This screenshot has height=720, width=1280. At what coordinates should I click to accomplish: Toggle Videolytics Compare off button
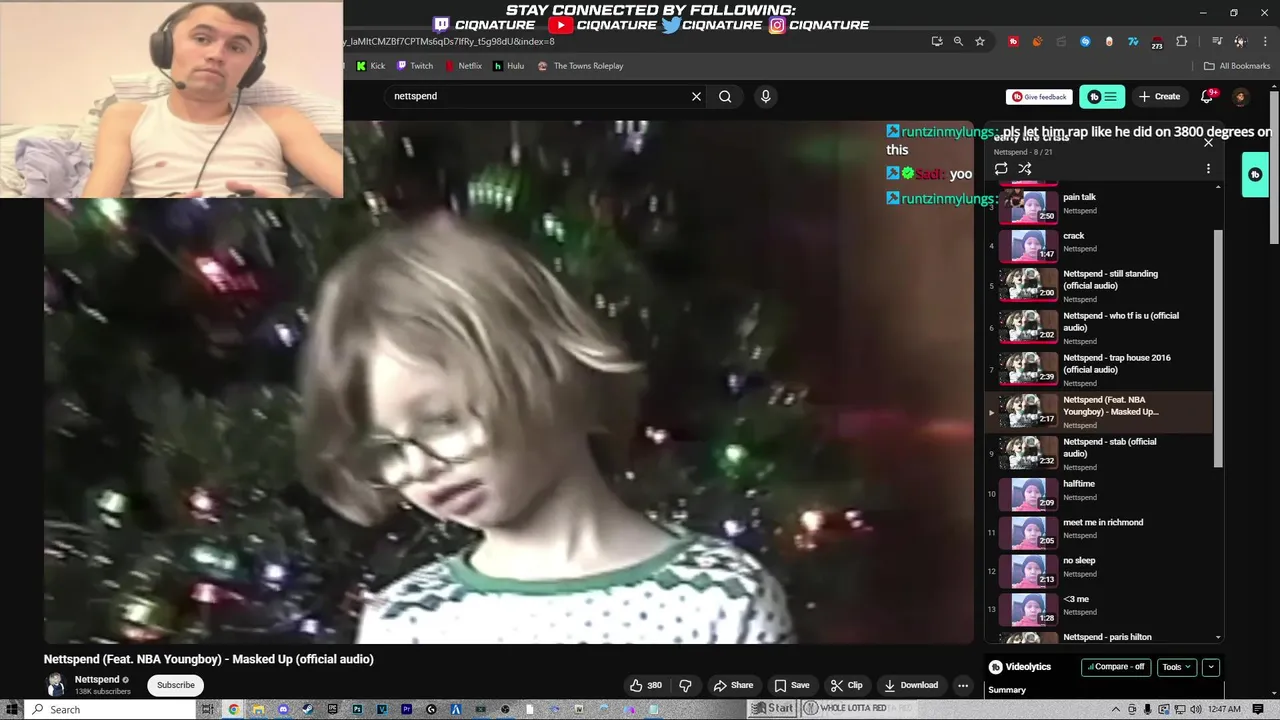click(x=1115, y=667)
